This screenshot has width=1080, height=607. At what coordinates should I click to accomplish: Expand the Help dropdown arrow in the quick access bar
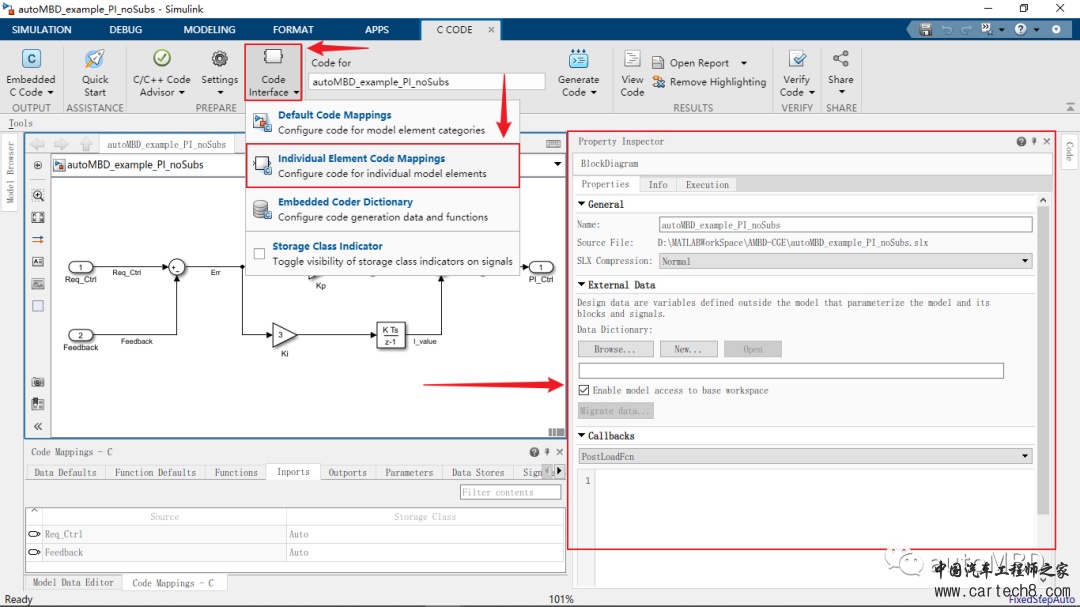tap(1036, 30)
